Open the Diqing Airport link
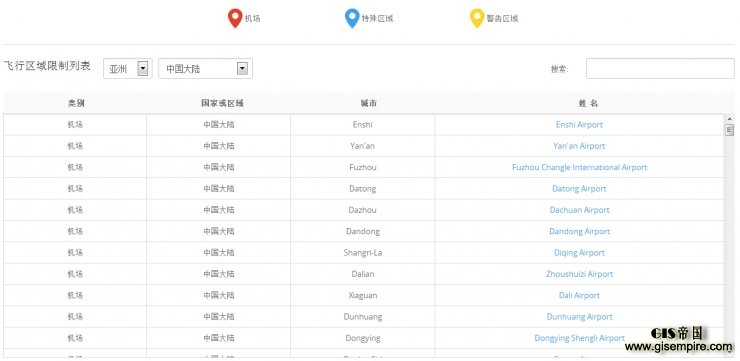The width and height of the screenshot is (740, 361). pyautogui.click(x=579, y=252)
